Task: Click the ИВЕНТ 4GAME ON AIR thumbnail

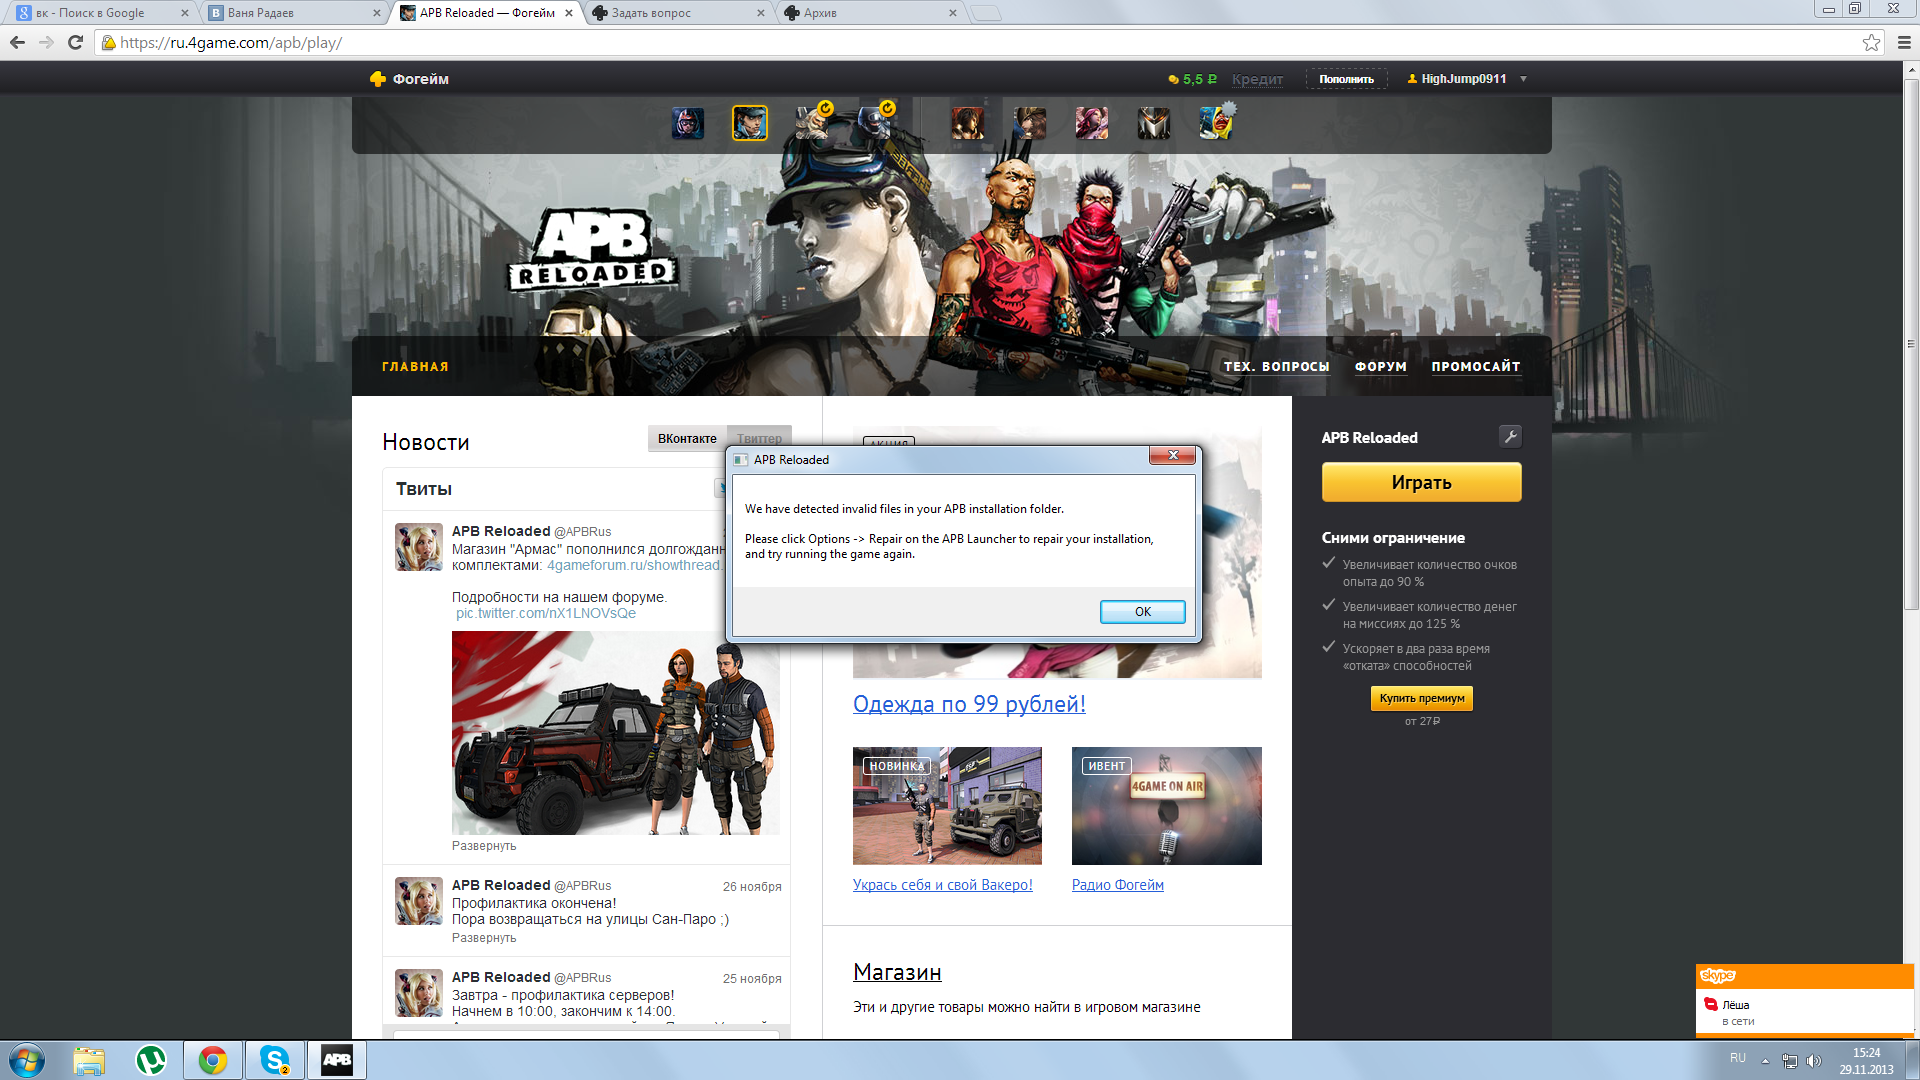Action: (1166, 806)
